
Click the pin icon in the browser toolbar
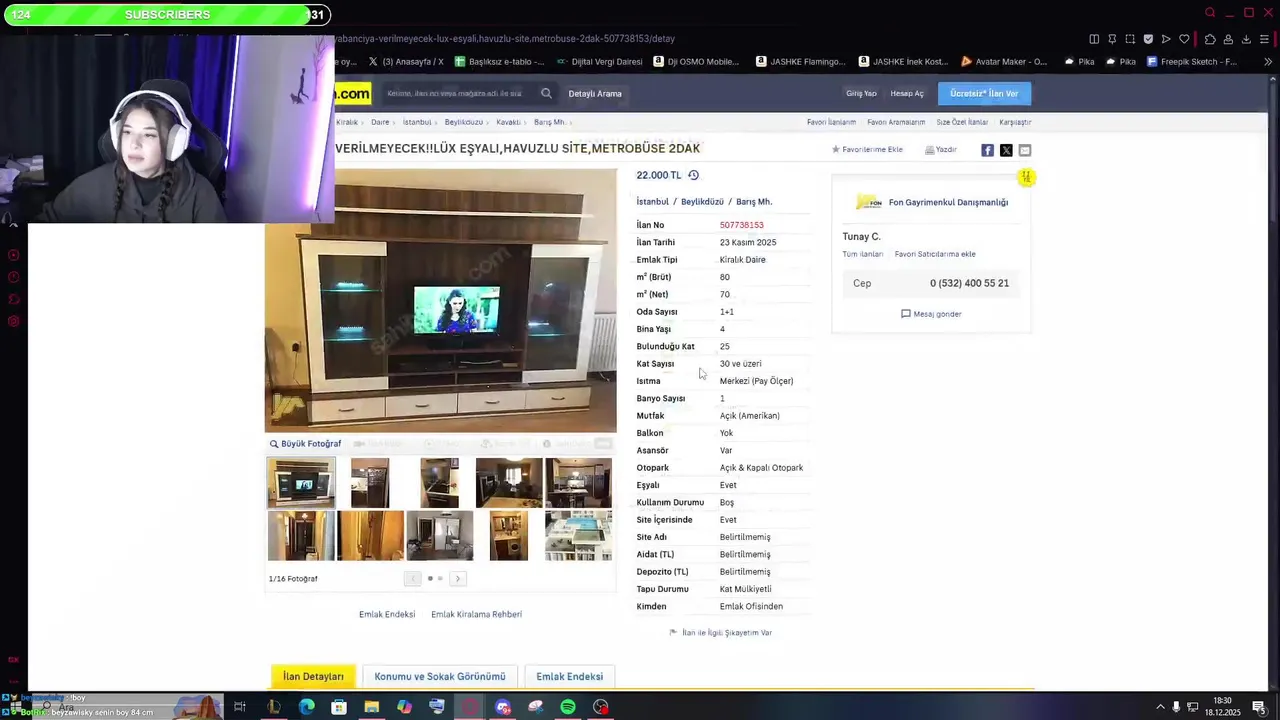(1112, 39)
